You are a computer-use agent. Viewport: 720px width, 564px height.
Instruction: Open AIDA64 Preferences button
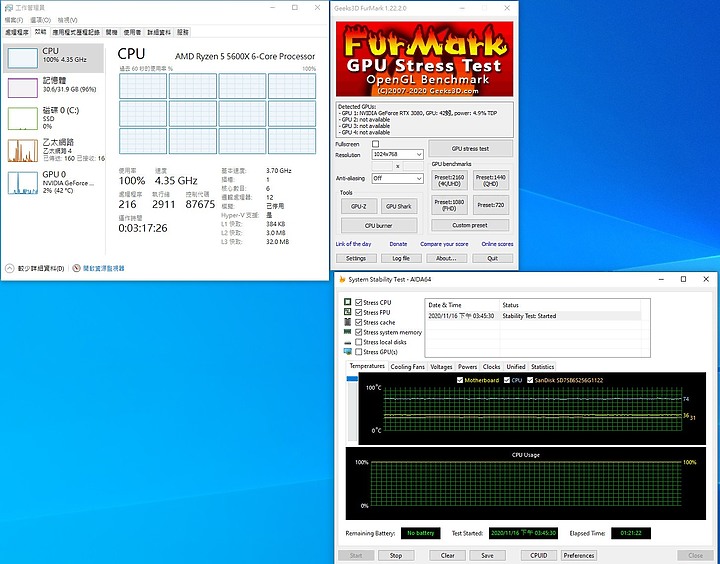579,555
